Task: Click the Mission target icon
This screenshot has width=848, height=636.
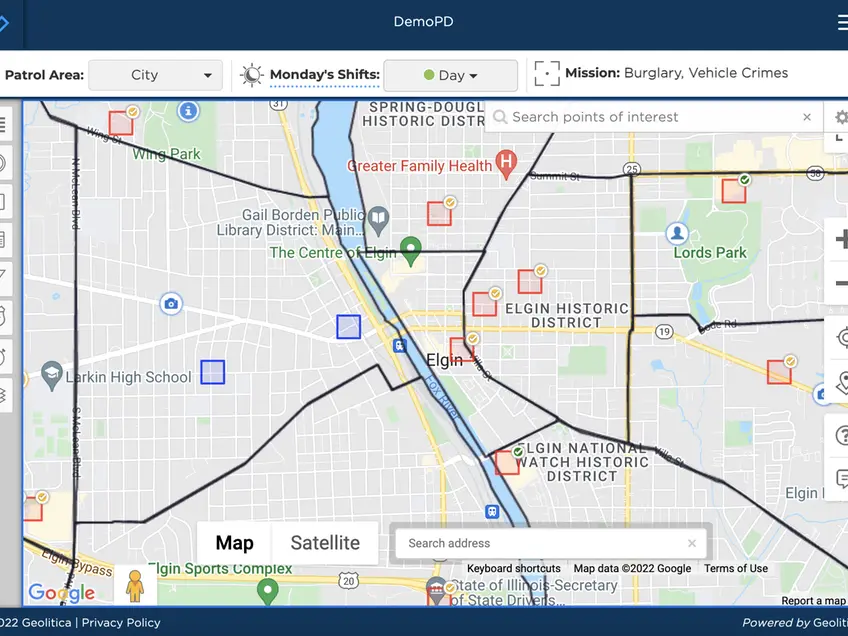Action: 546,74
